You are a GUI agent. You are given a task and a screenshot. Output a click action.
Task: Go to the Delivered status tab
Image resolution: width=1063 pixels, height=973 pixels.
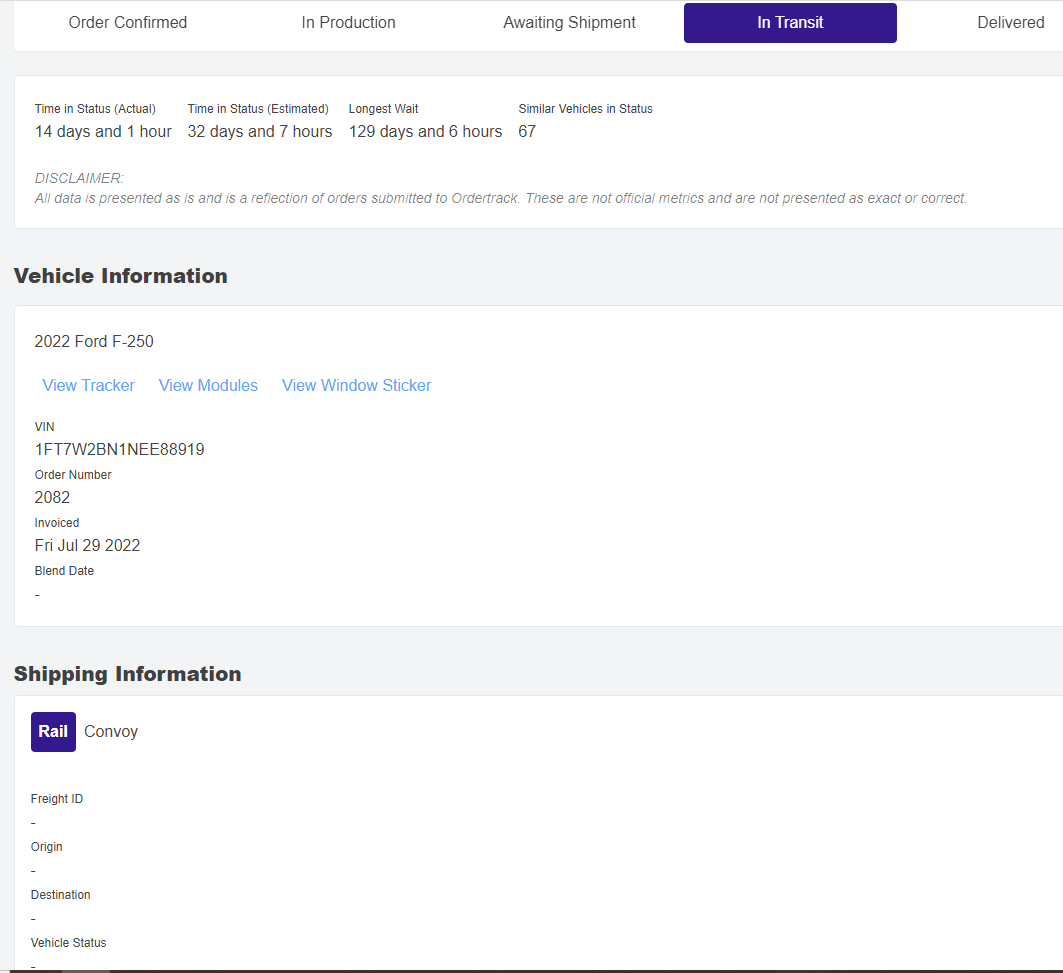pyautogui.click(x=1010, y=23)
